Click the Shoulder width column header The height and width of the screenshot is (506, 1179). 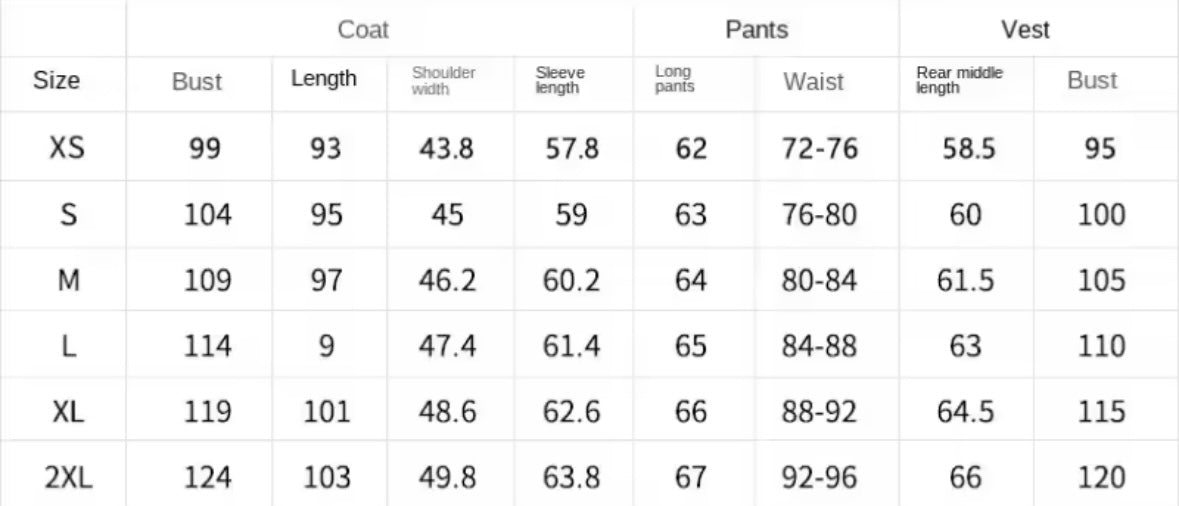pos(443,81)
